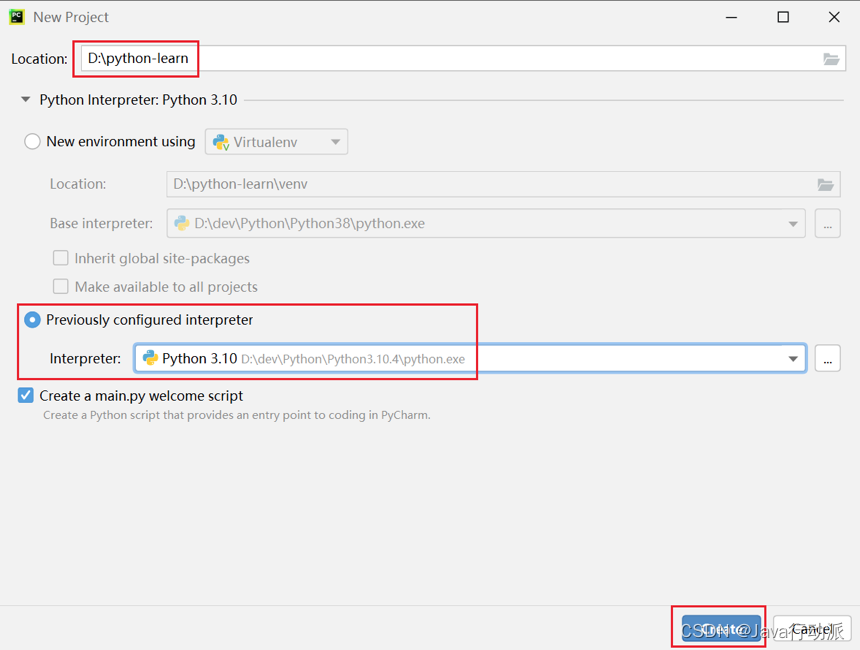
Task: Open interpreter settings with the ellipsis button
Action: click(827, 358)
